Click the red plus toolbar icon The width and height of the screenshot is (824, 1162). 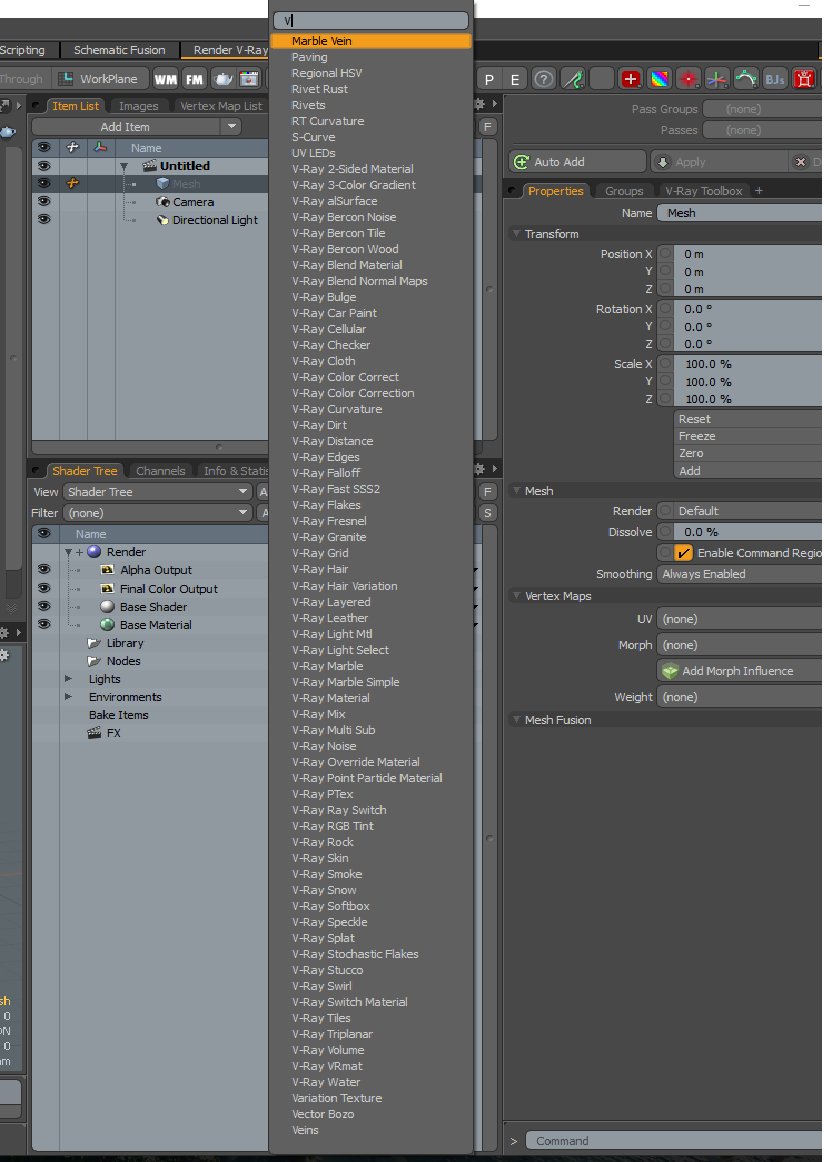point(631,79)
